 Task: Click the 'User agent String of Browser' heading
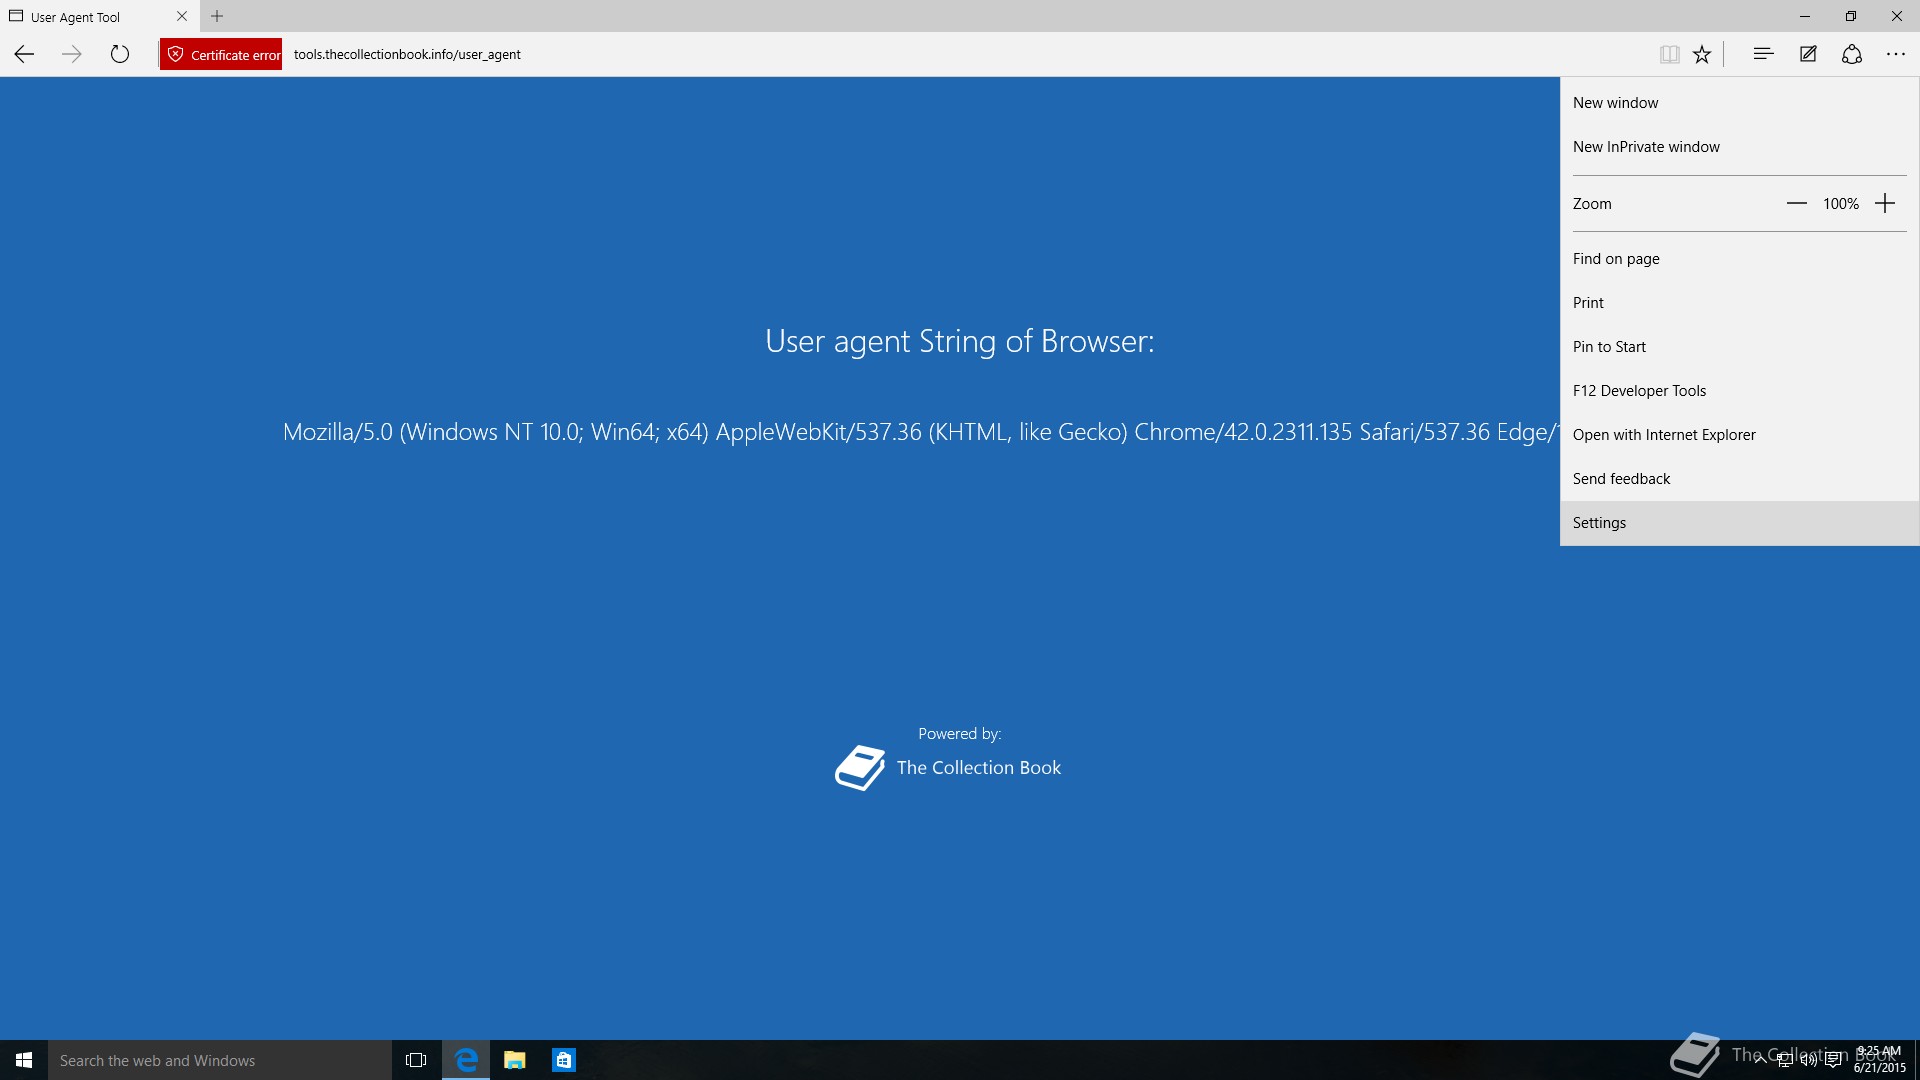(x=959, y=342)
